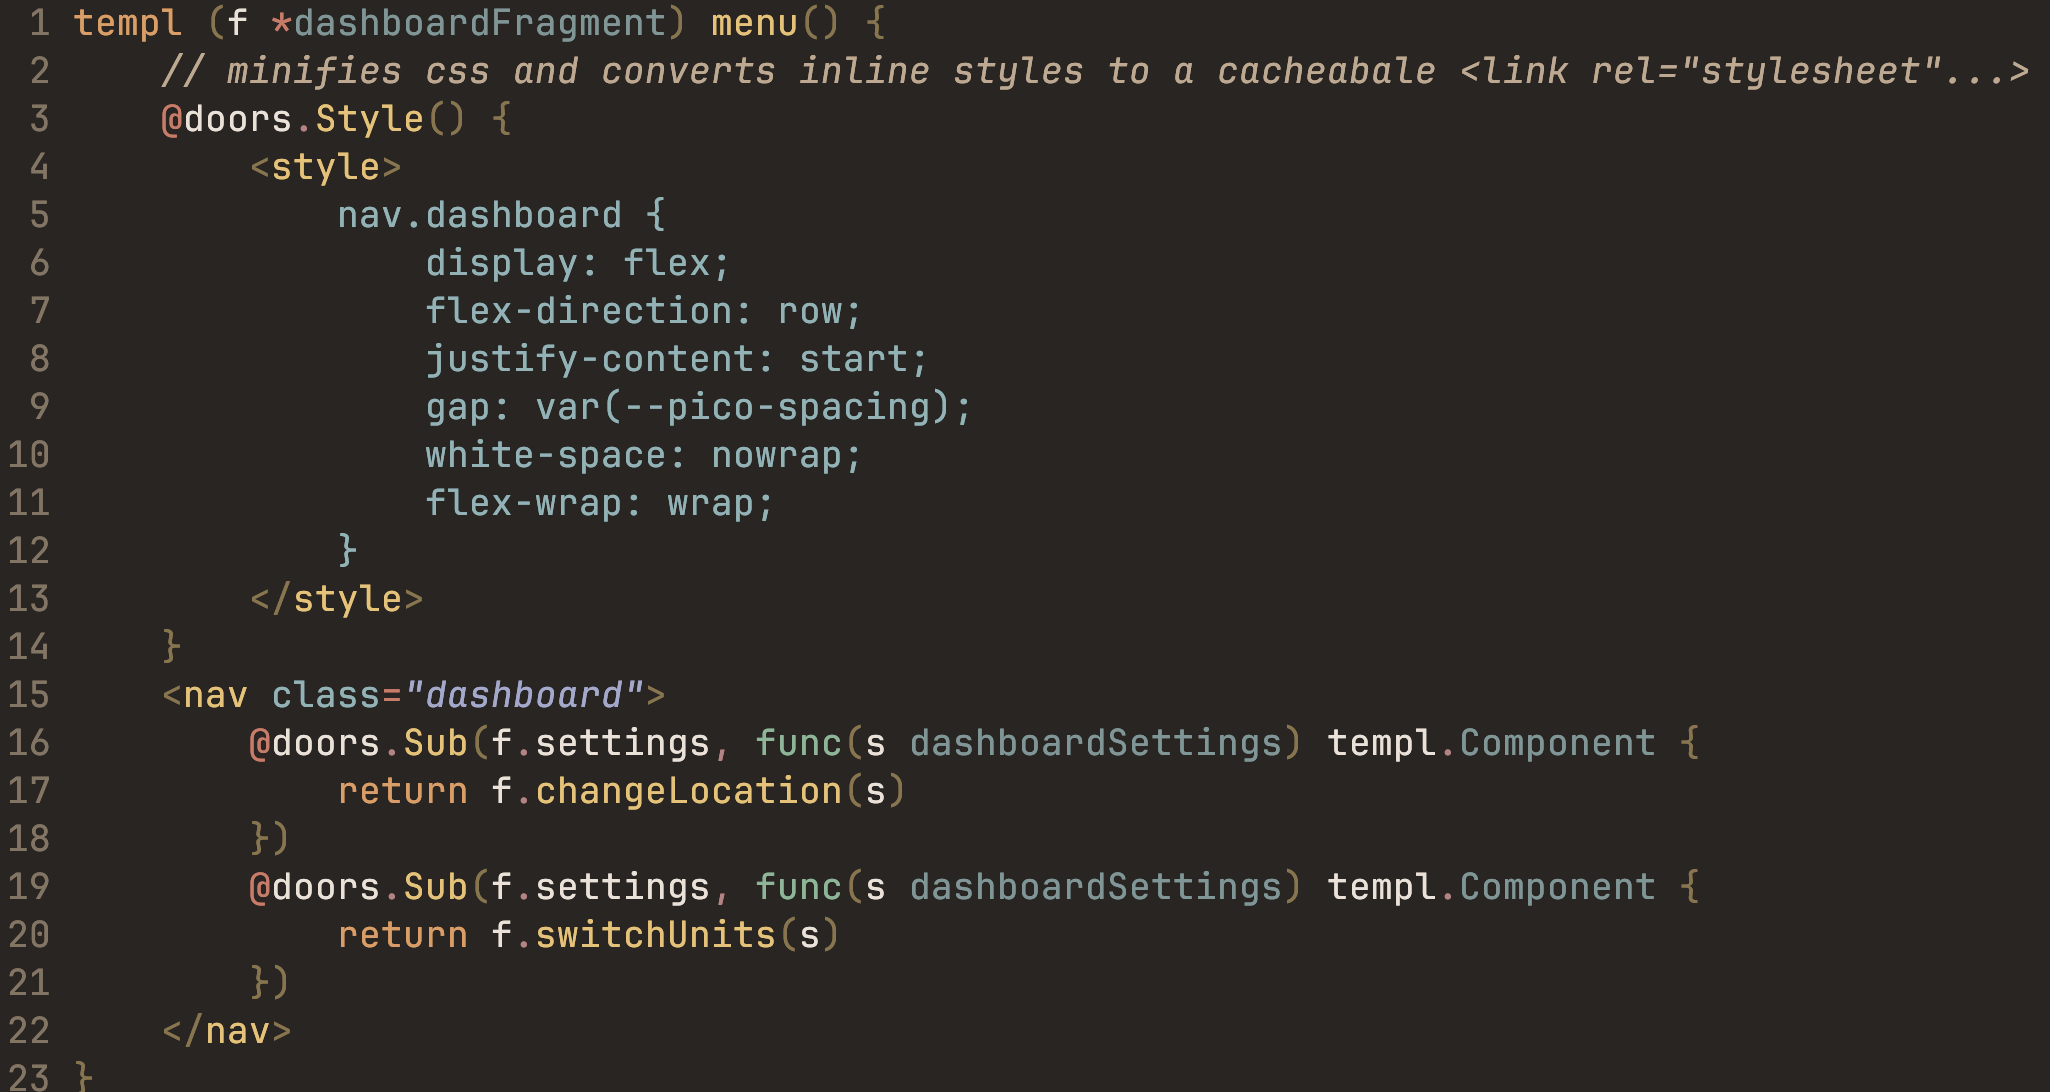Click the 'Style' call after @doors
2050x1092 pixels.
(x=369, y=119)
